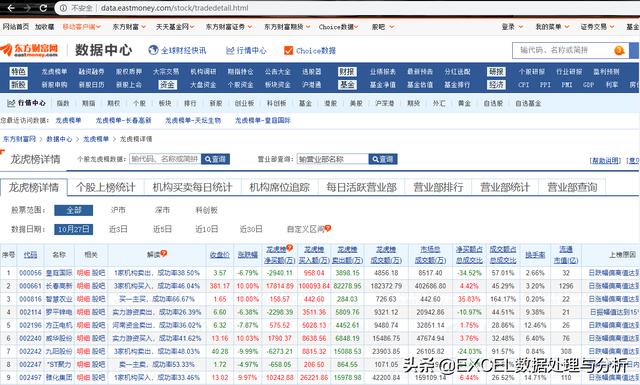The height and width of the screenshot is (385, 640).
Task: Select the 近30日 date range
Action: pos(251,229)
